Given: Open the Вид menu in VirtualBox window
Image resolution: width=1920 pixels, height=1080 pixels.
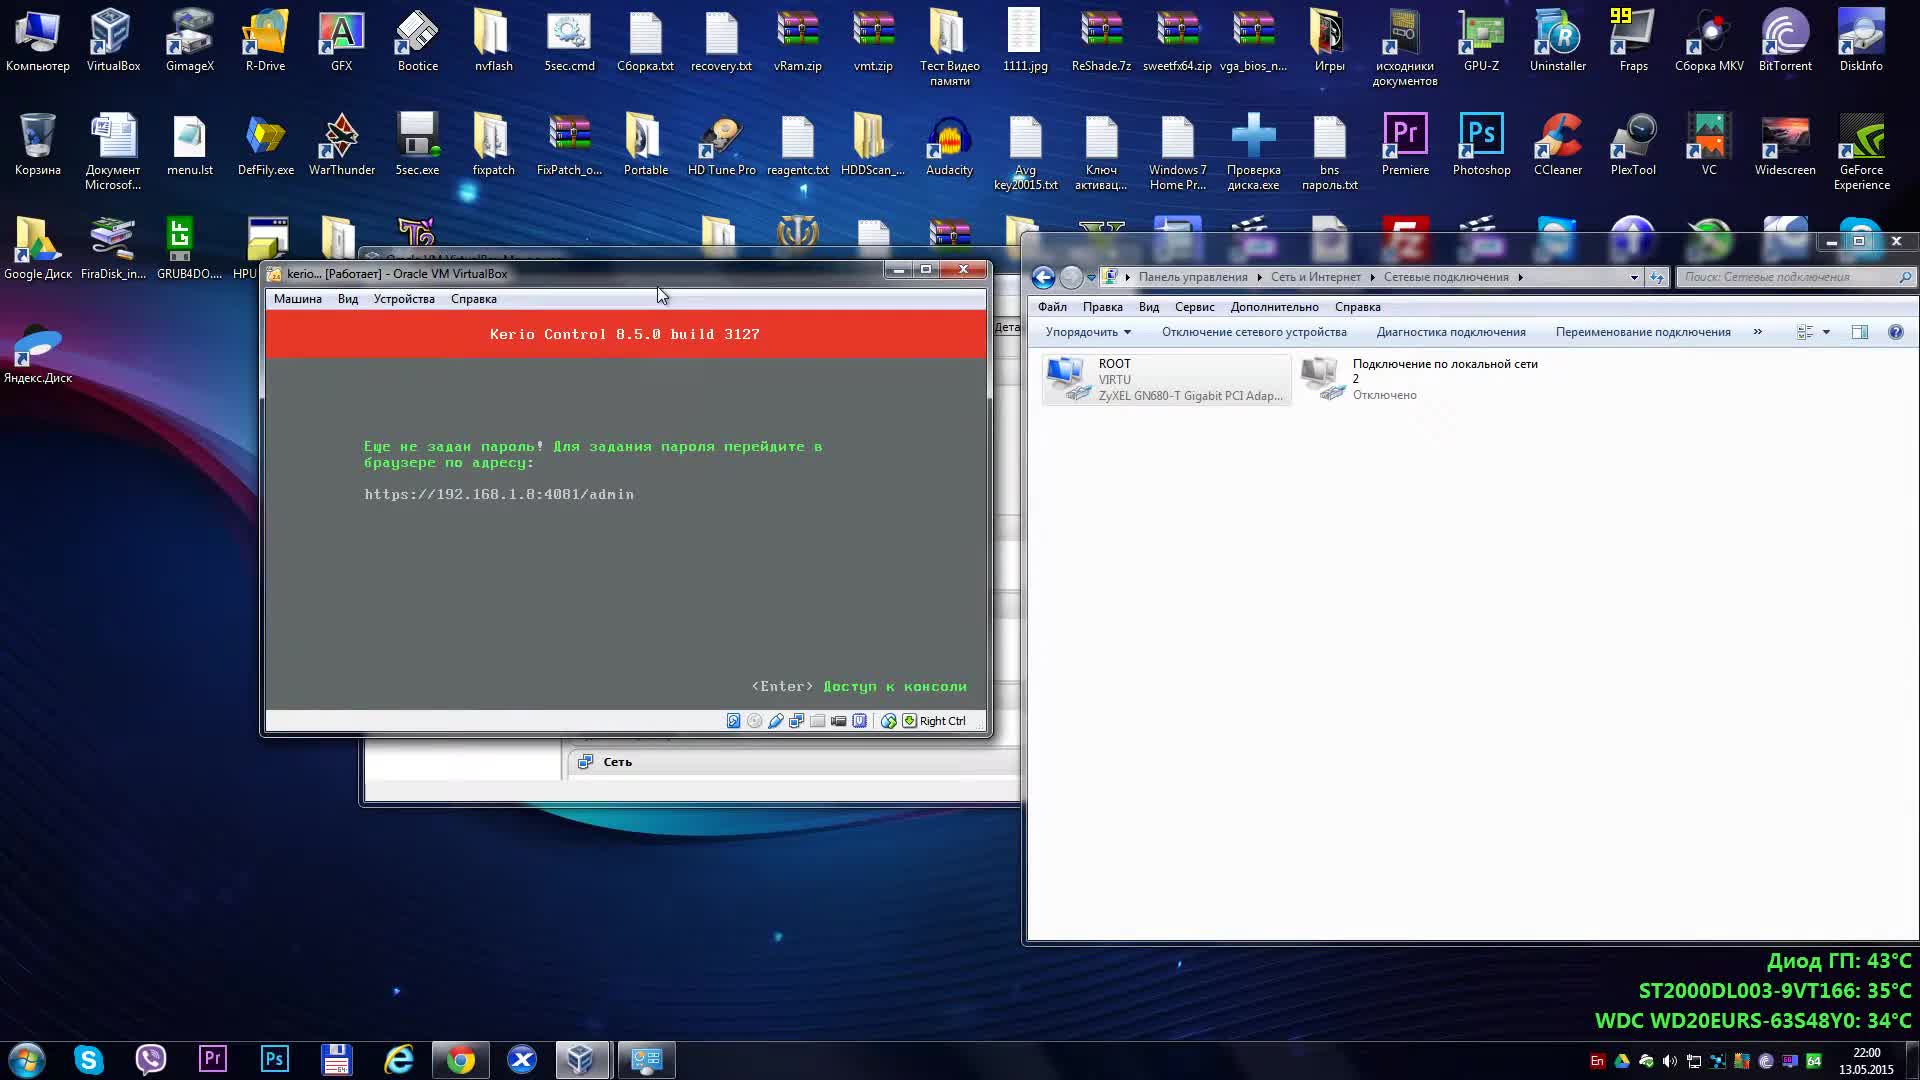Looking at the screenshot, I should tap(347, 299).
